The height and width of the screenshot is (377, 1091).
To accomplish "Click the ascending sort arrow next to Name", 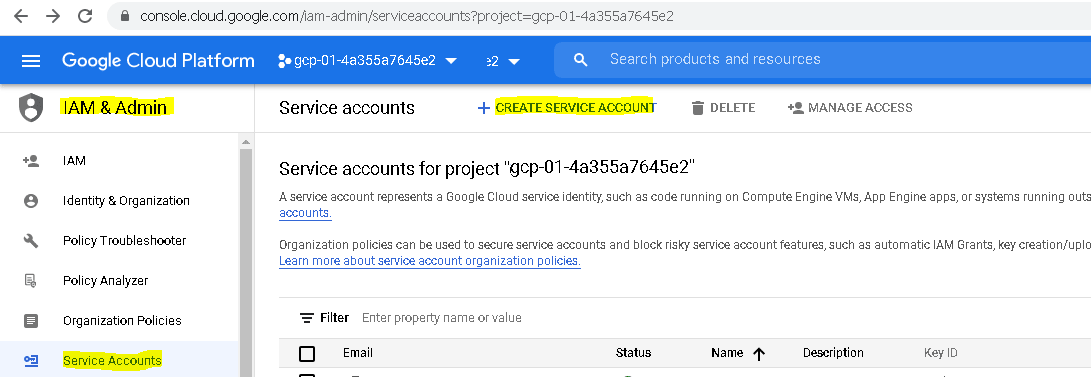I will [759, 354].
